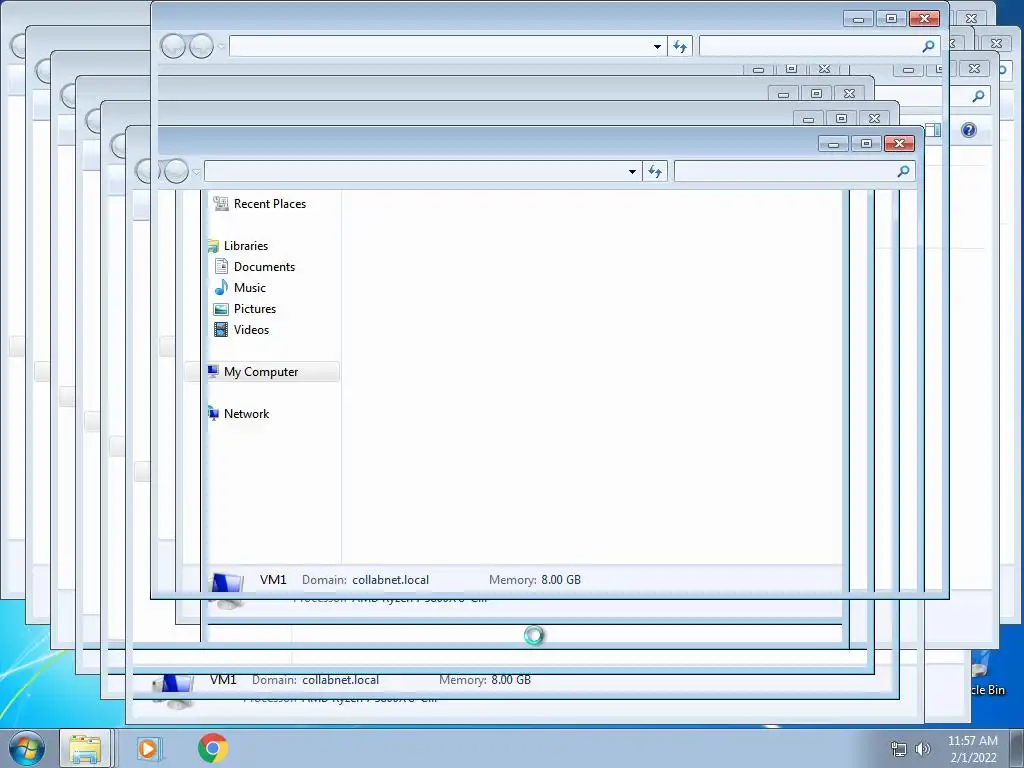
Task: Select My Computer in navigation pane
Action: [261, 372]
